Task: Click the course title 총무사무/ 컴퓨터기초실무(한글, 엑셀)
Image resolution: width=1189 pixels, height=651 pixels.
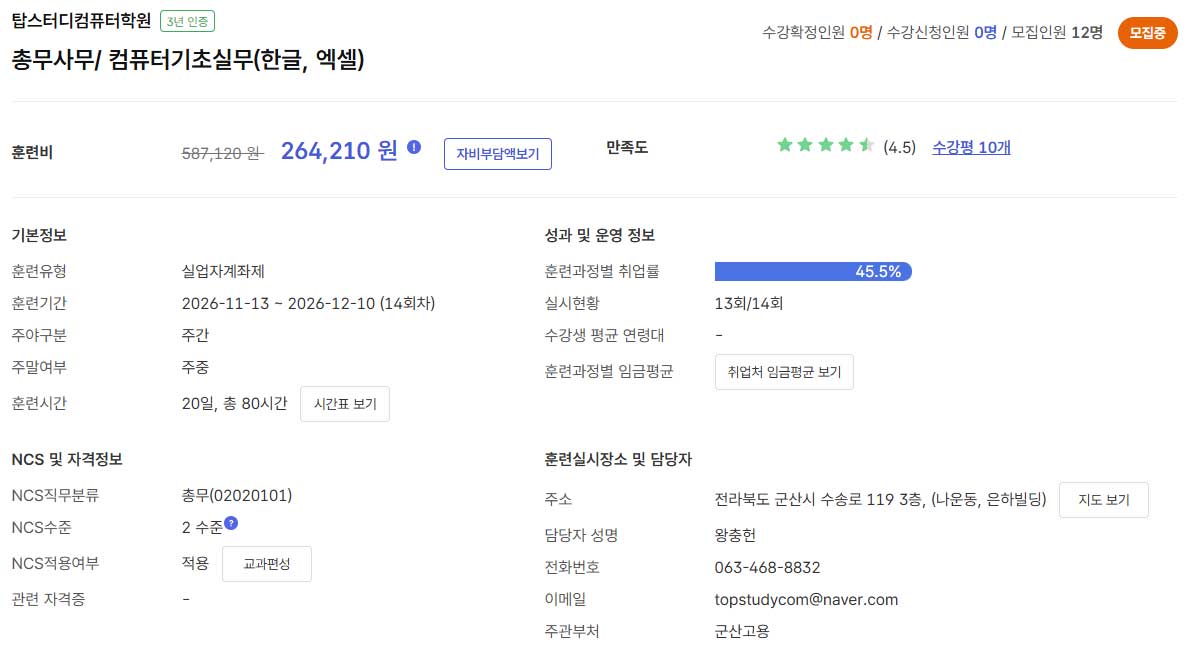Action: pos(188,59)
